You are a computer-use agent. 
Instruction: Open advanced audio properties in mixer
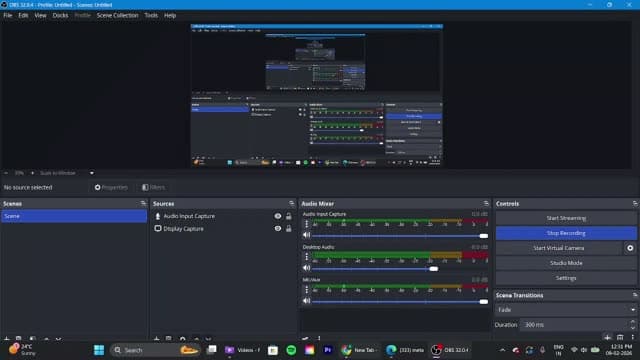(305, 338)
